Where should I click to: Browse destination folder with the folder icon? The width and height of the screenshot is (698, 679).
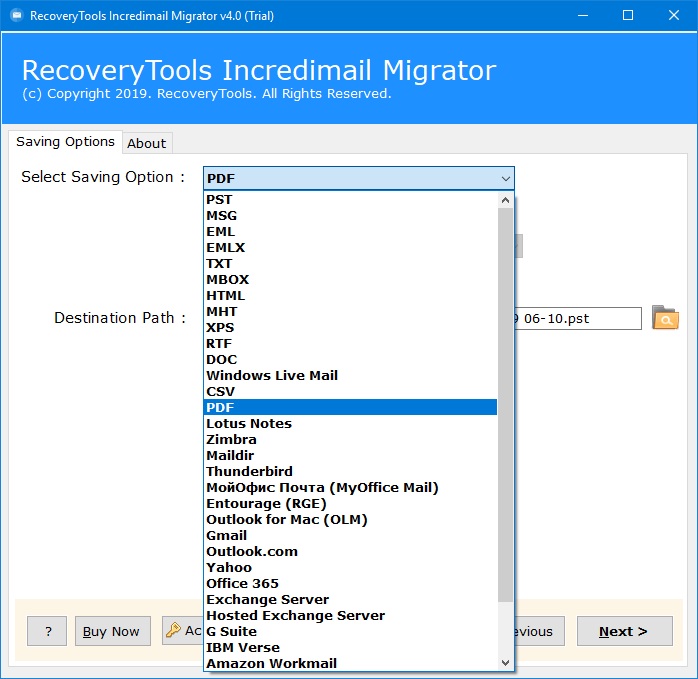(665, 318)
